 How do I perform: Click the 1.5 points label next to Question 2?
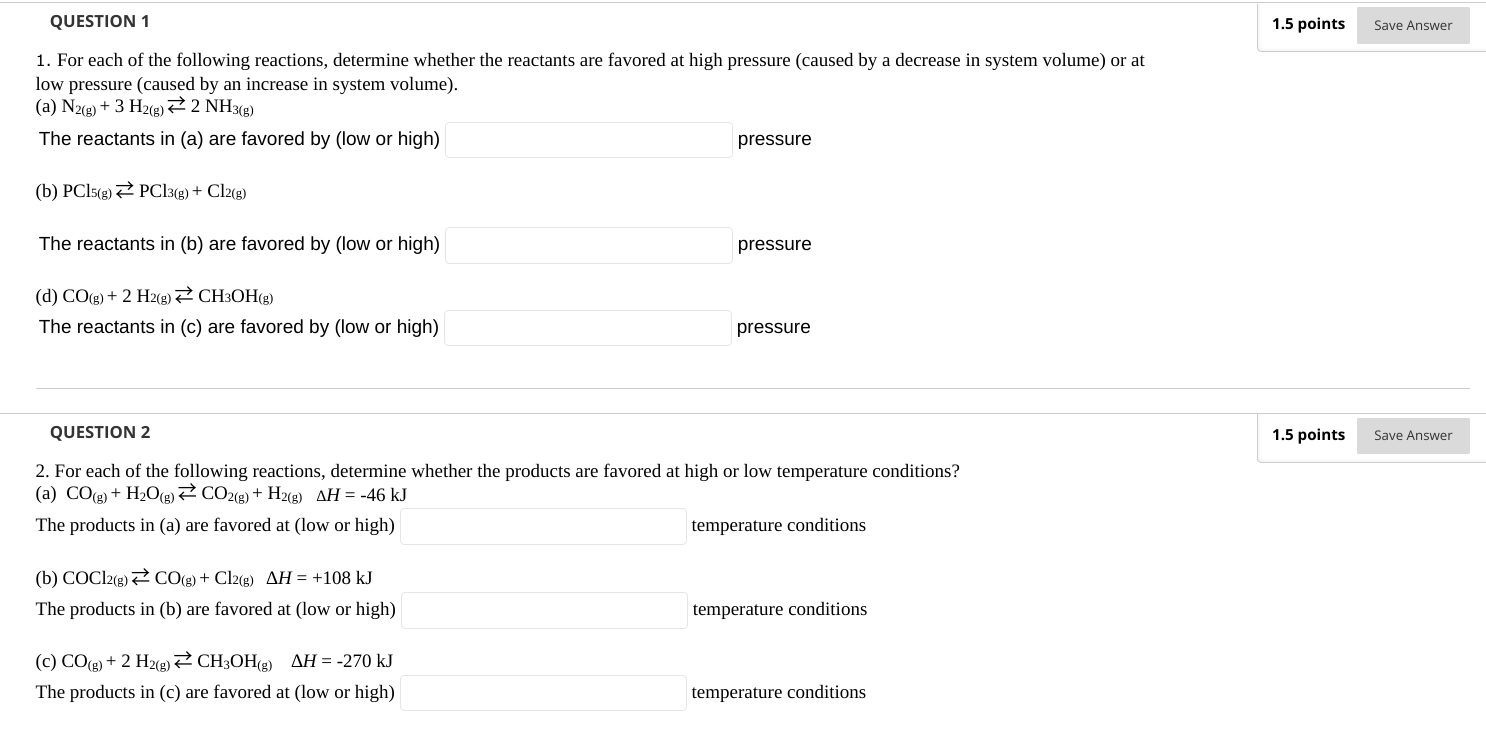pyautogui.click(x=1308, y=434)
